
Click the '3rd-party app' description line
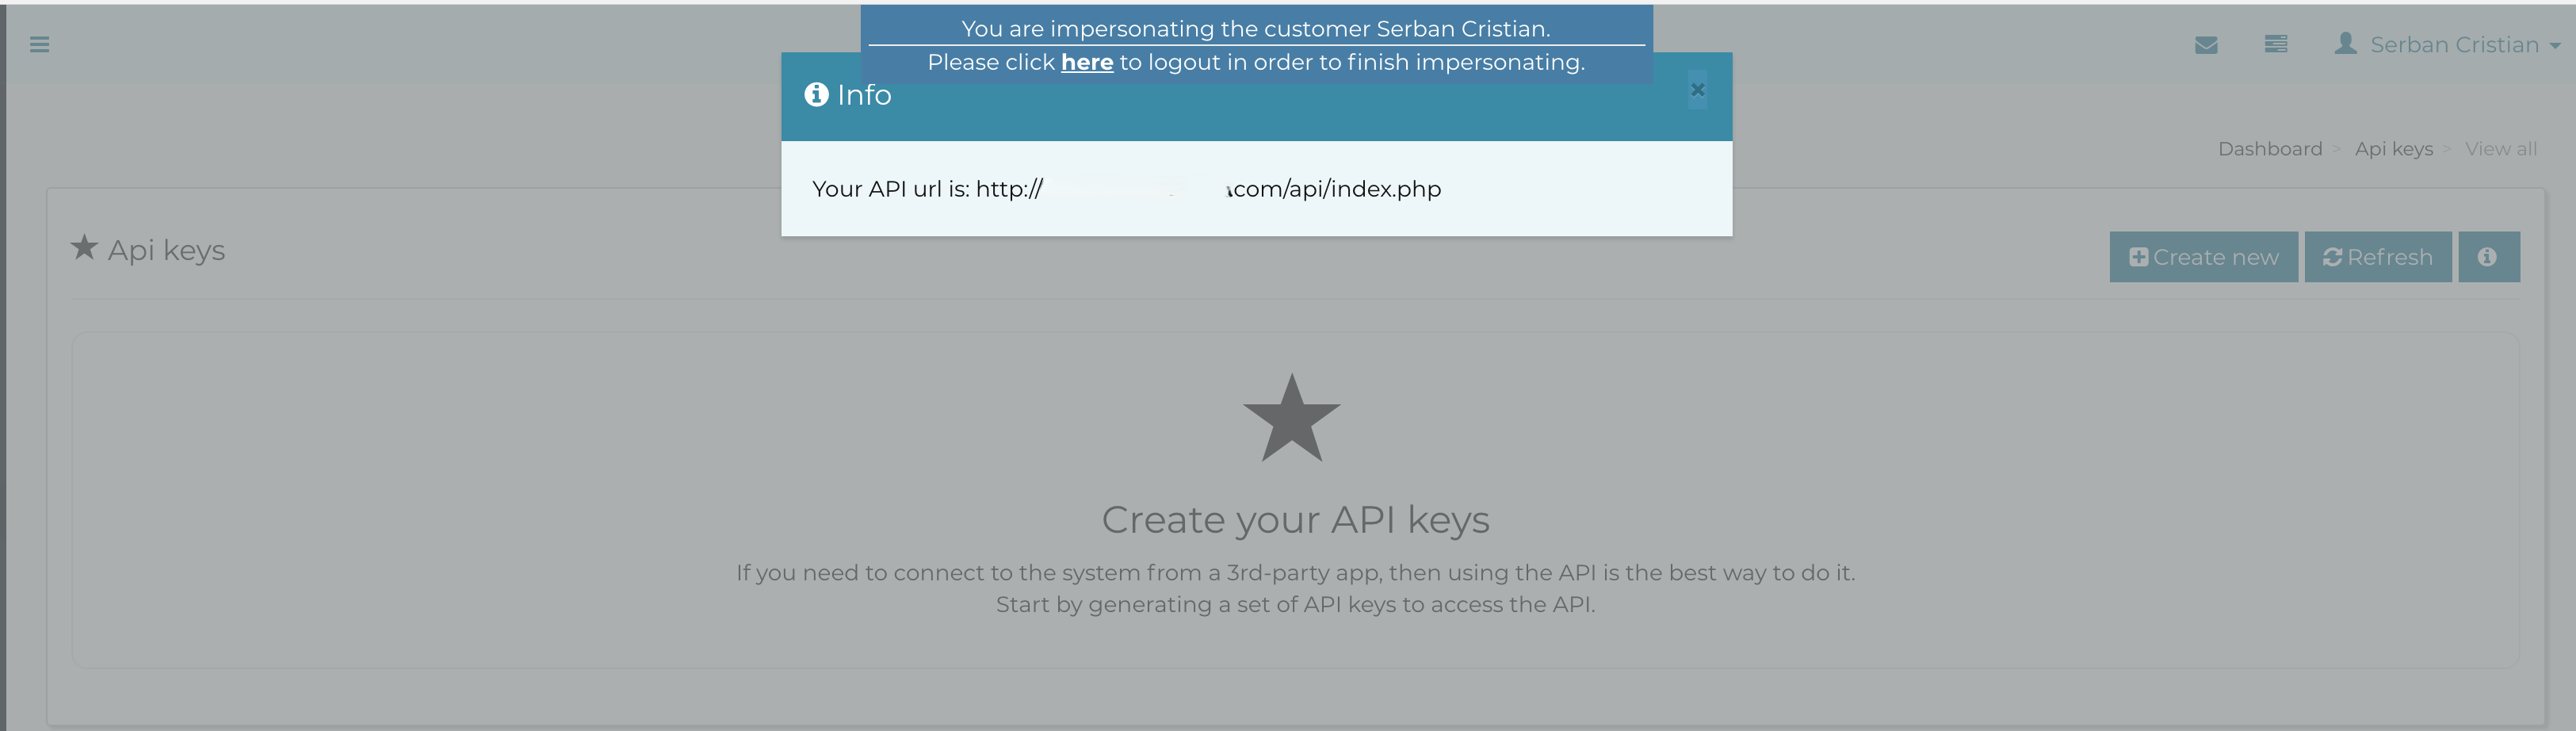(x=1295, y=573)
